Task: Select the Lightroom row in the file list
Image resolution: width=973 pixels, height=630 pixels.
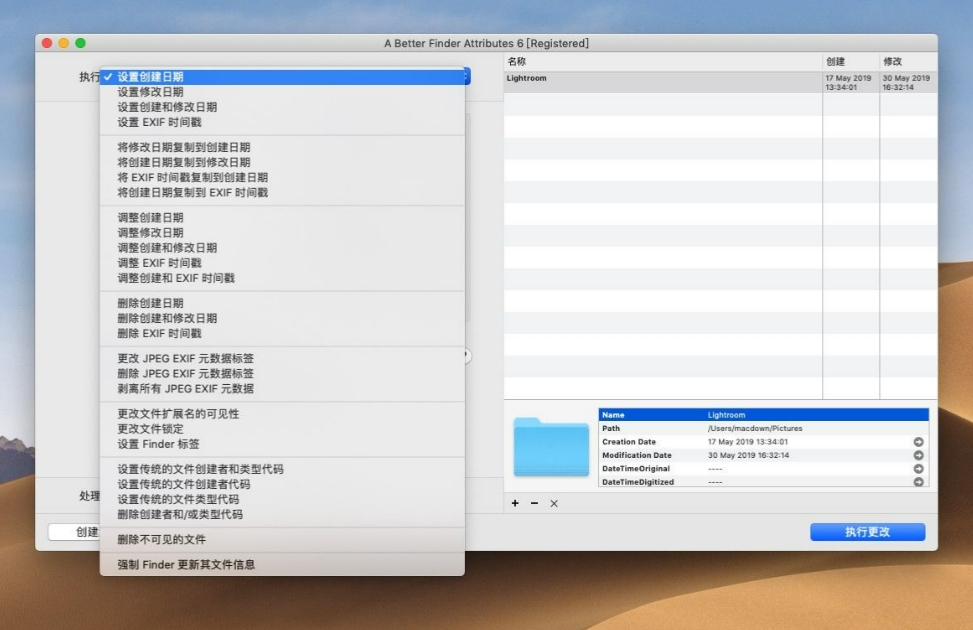Action: pyautogui.click(x=720, y=83)
